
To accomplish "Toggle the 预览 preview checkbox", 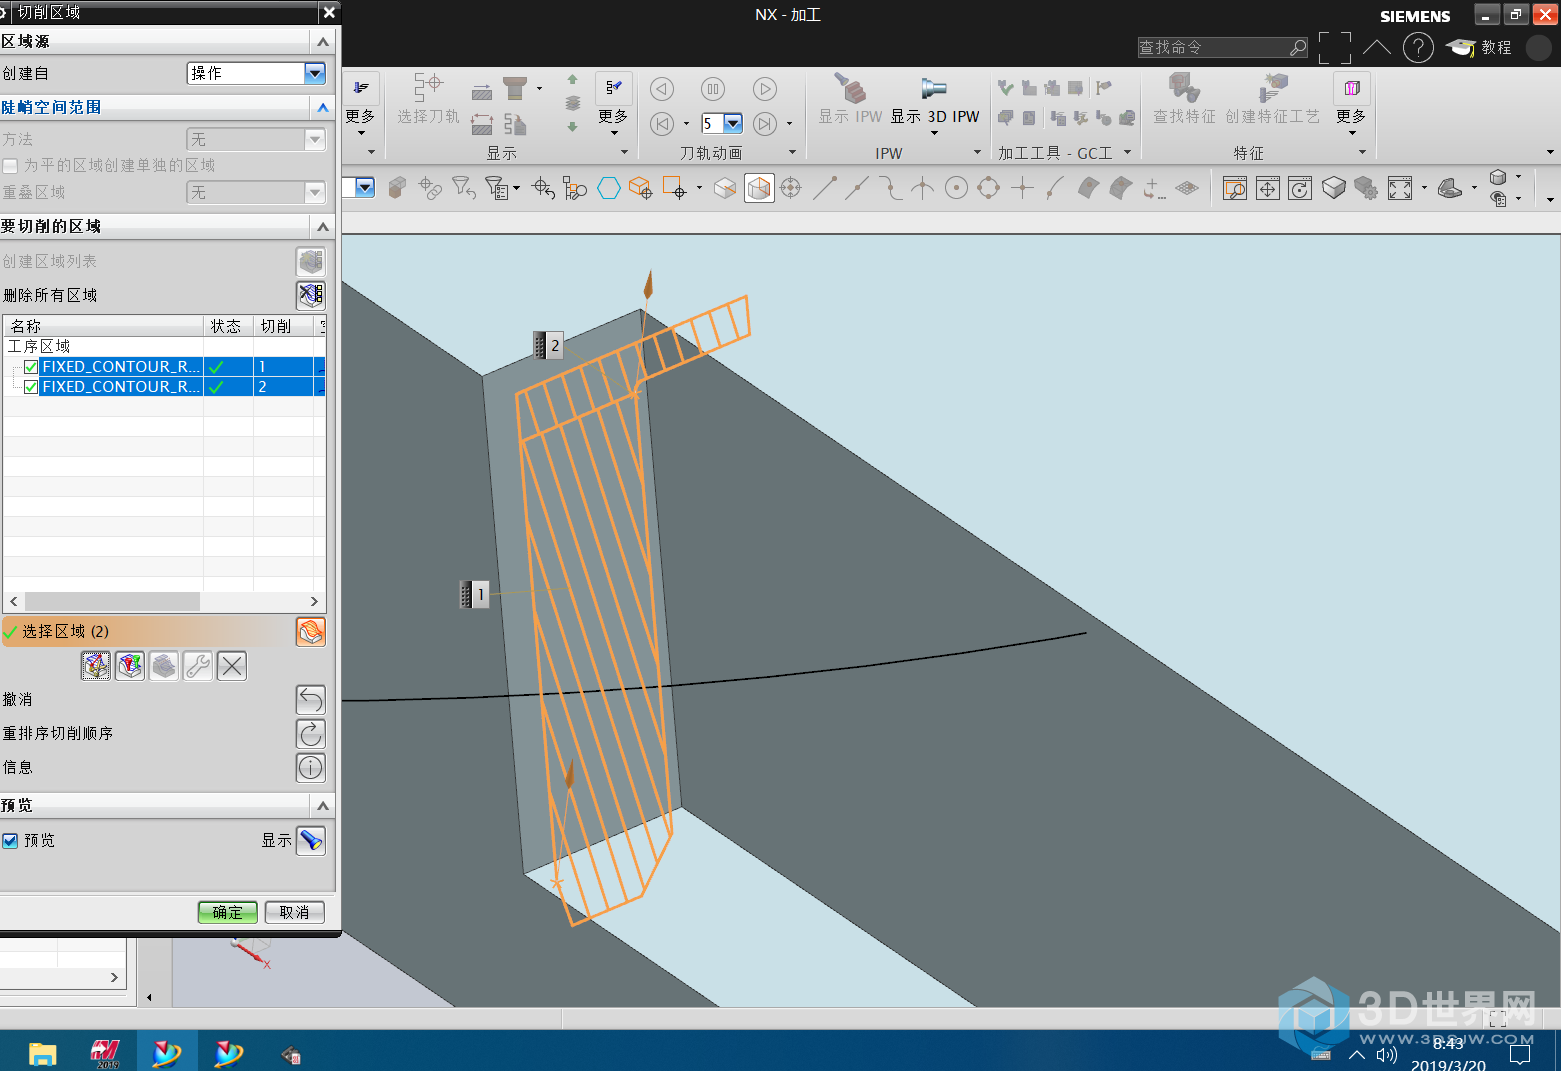I will click(10, 841).
